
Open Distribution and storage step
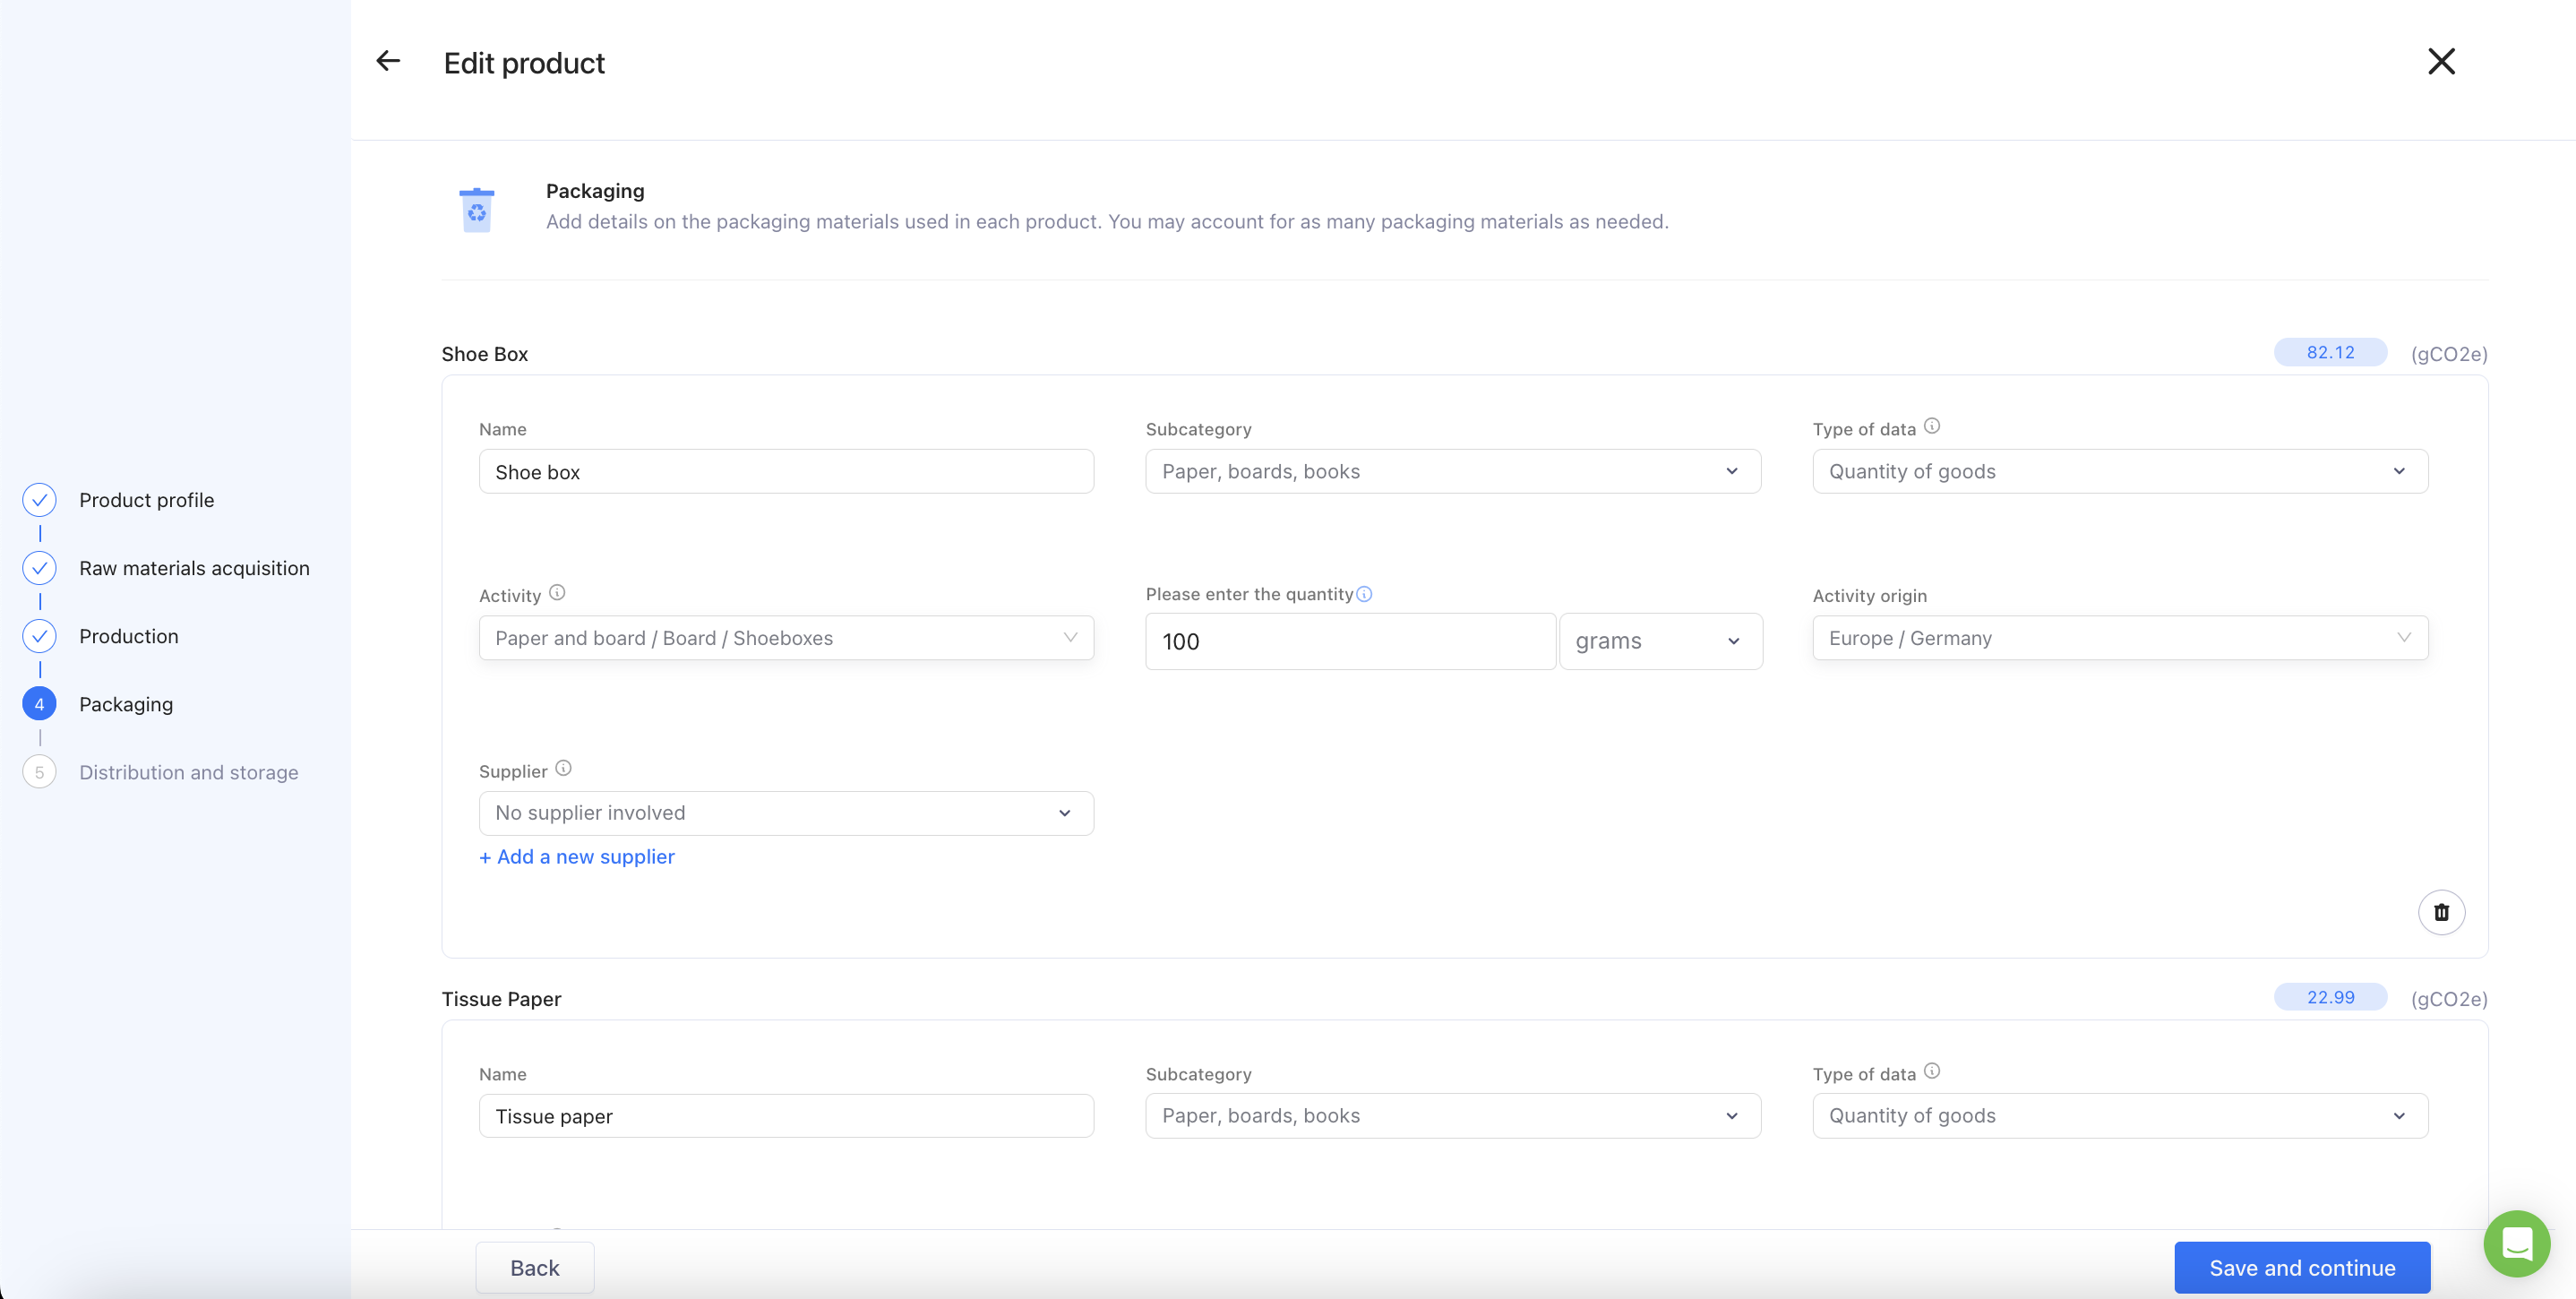(188, 772)
